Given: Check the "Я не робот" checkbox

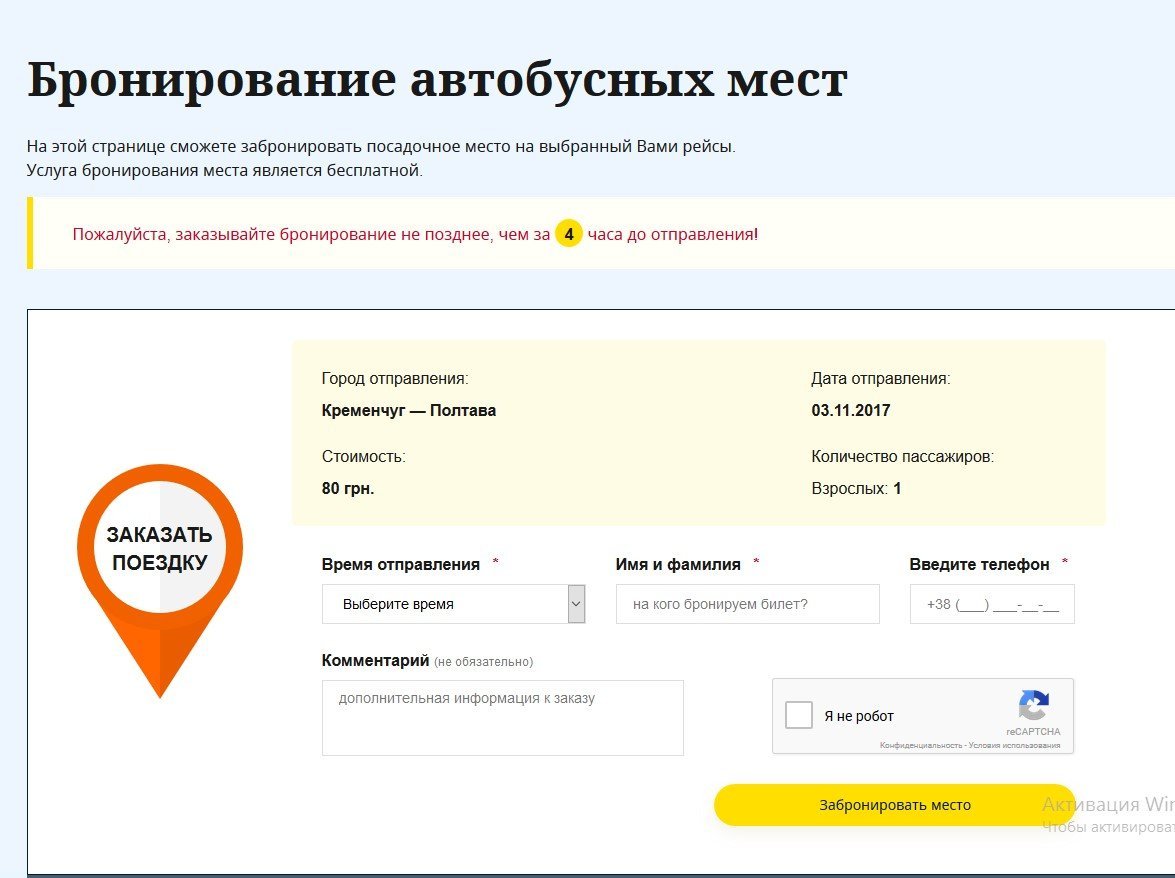Looking at the screenshot, I should click(x=798, y=715).
